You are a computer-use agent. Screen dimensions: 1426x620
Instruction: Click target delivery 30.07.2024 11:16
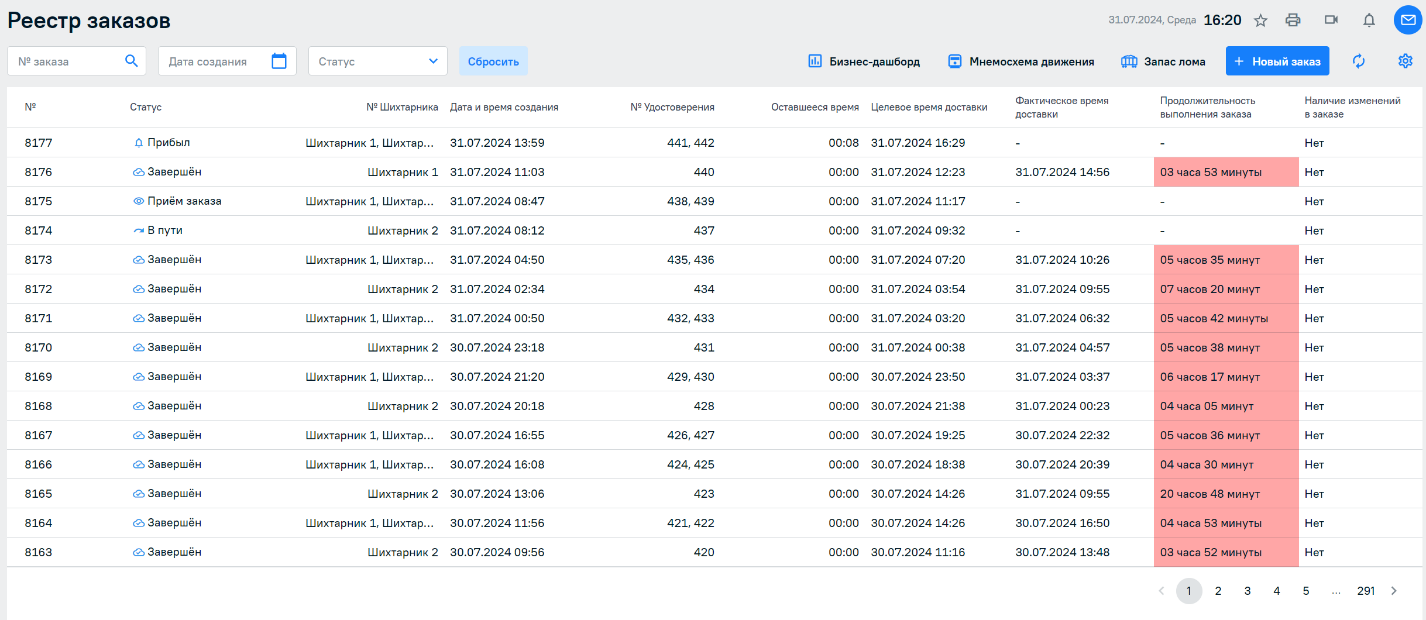(918, 552)
